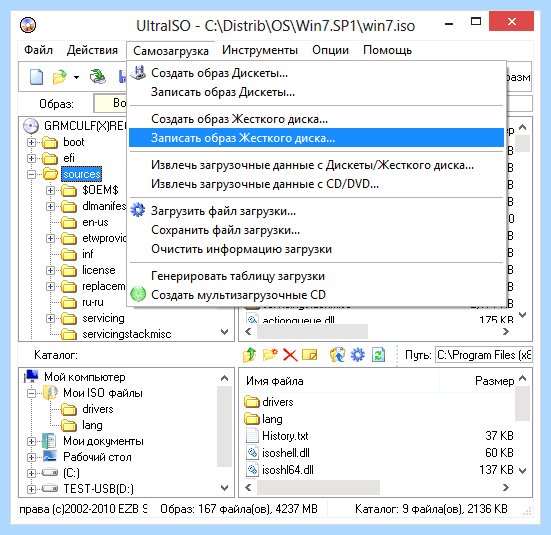
Task: Collapse the sources folder node
Action: (31, 174)
